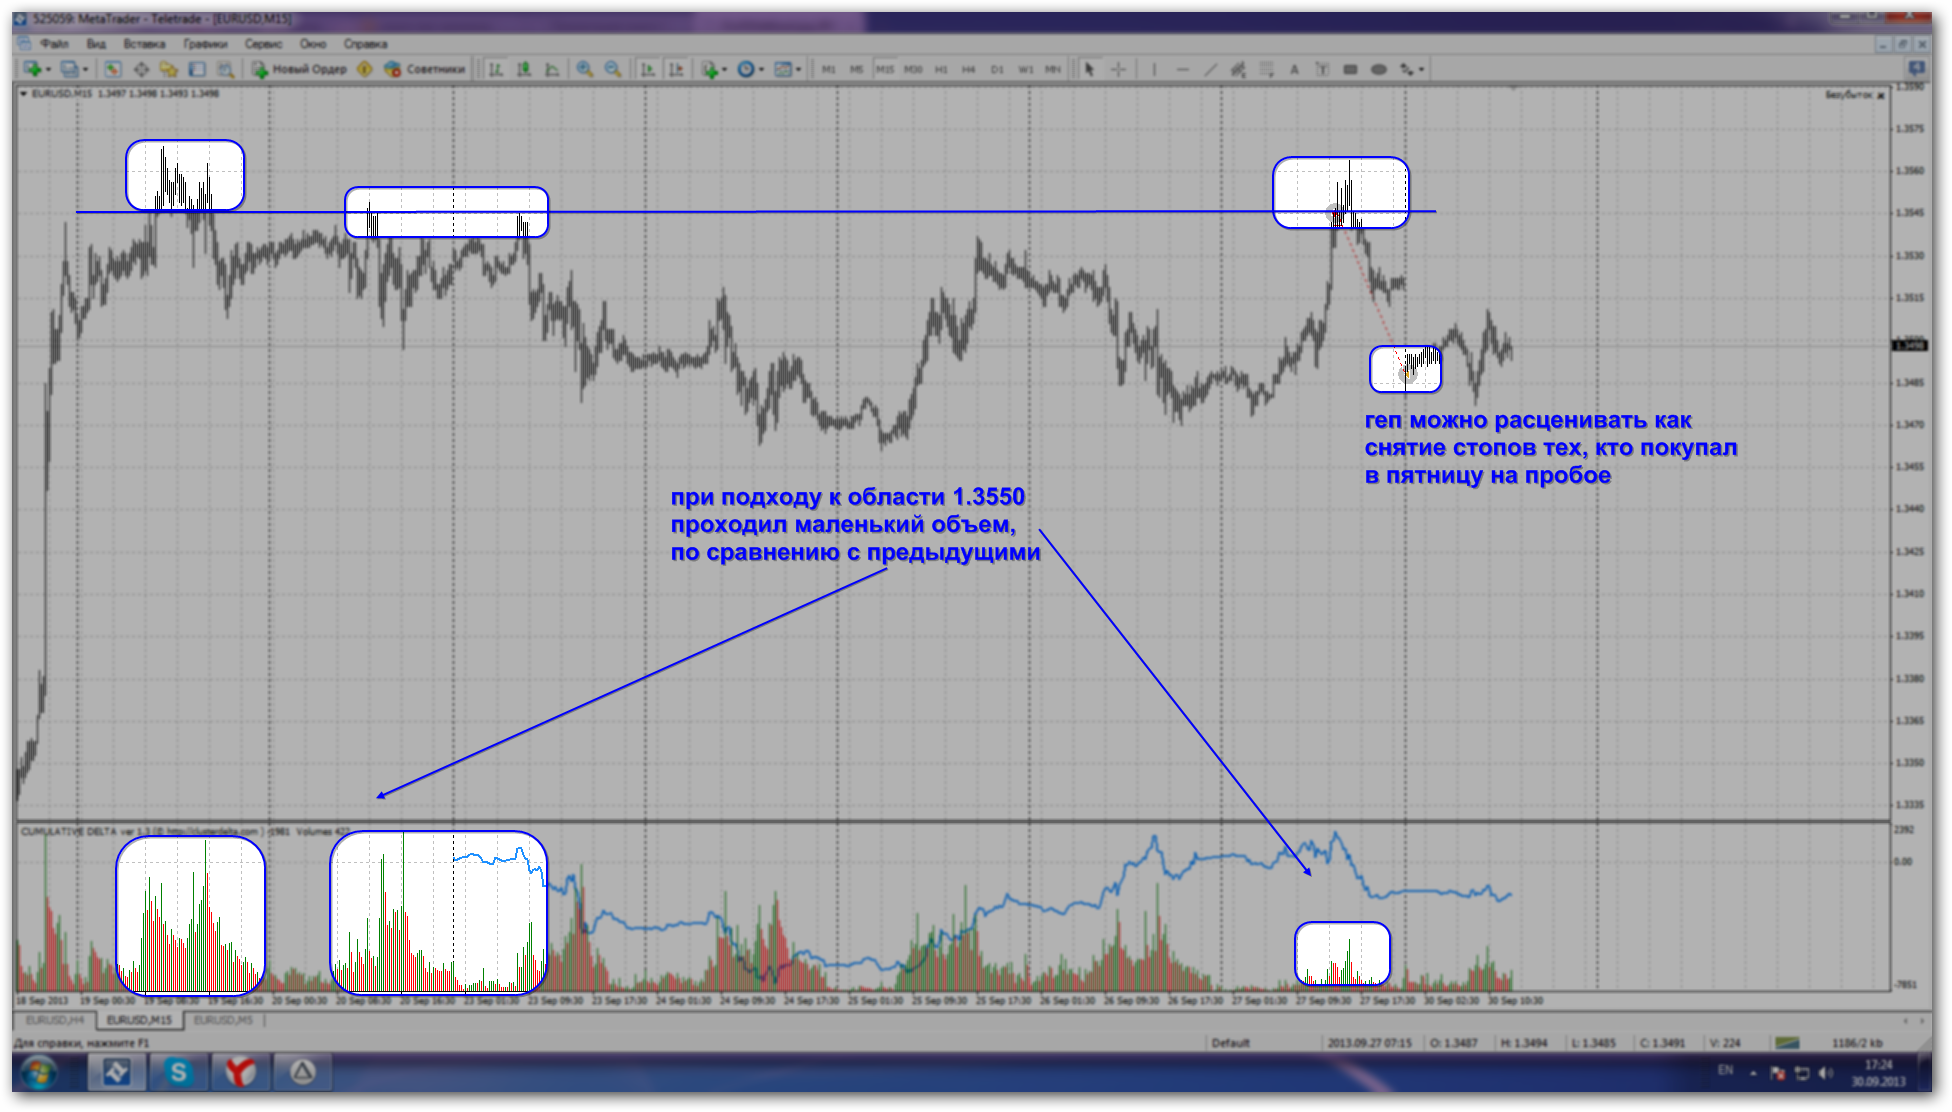
Task: Zoom in on the chart
Action: (x=585, y=69)
